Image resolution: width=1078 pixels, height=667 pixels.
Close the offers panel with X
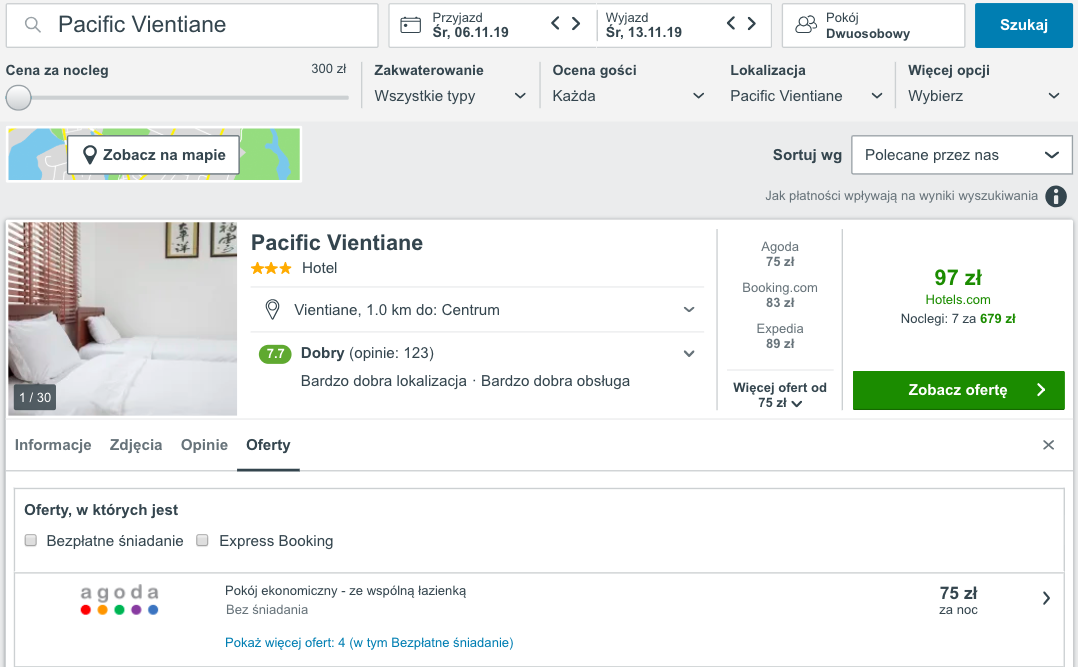coord(1048,445)
